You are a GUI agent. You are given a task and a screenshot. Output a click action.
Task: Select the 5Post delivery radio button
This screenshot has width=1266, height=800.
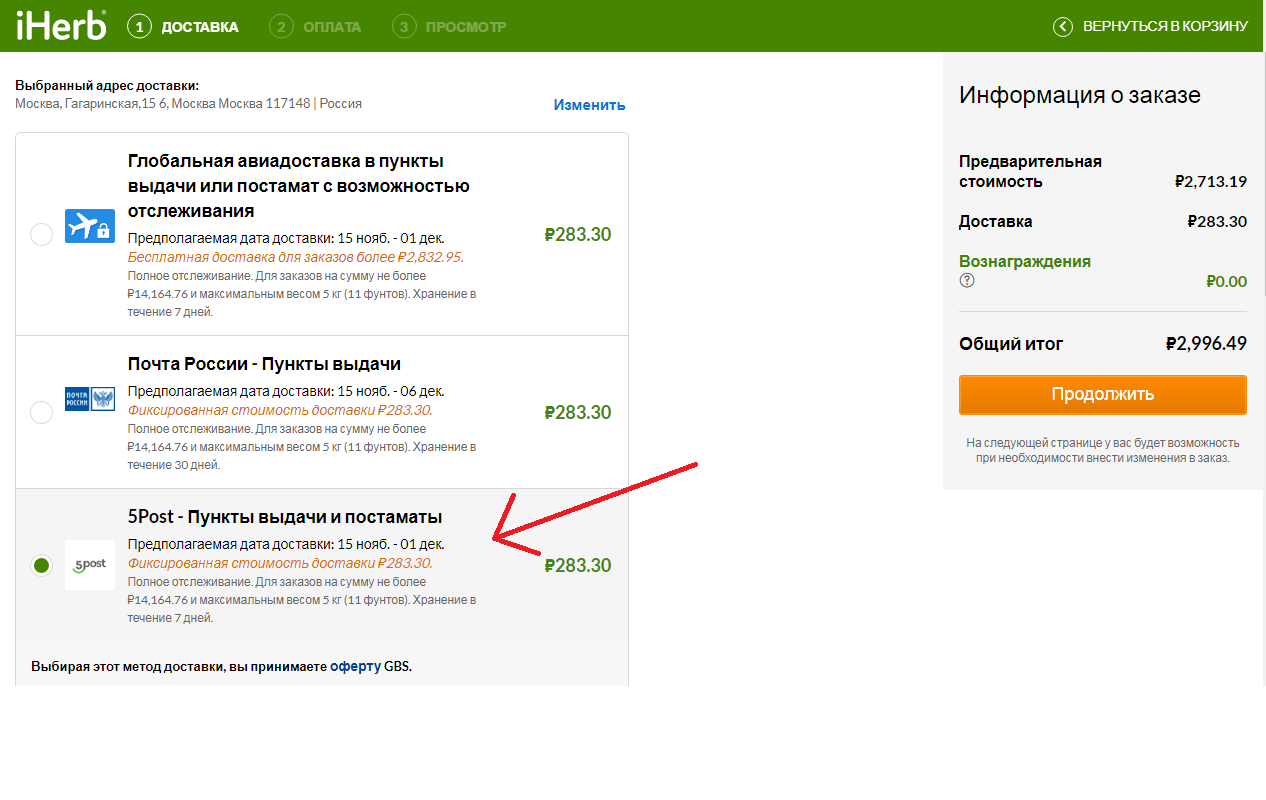pyautogui.click(x=41, y=565)
